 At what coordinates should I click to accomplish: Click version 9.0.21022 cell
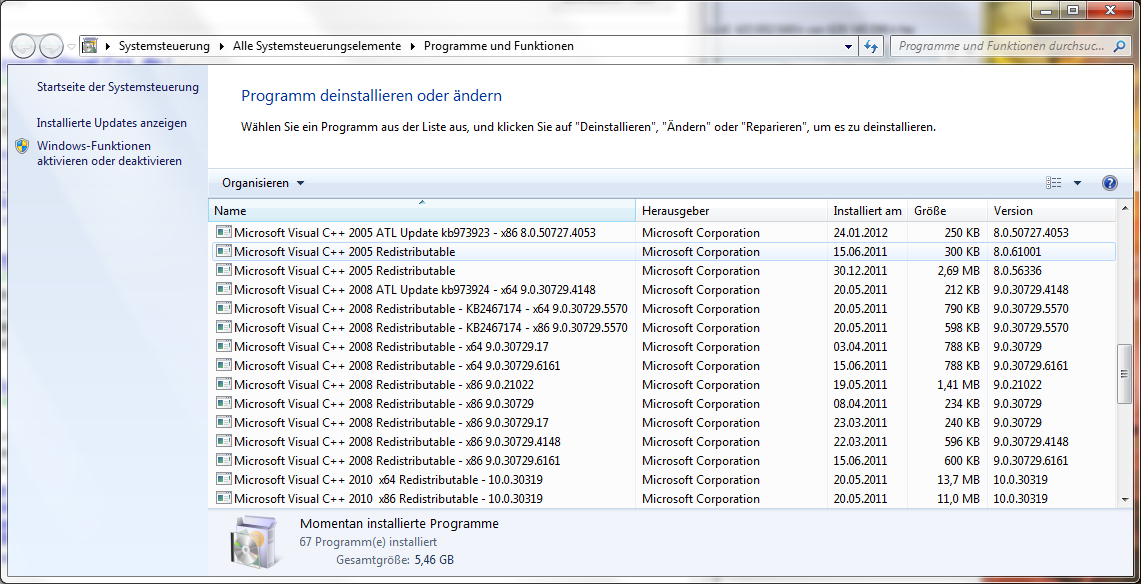click(1017, 384)
